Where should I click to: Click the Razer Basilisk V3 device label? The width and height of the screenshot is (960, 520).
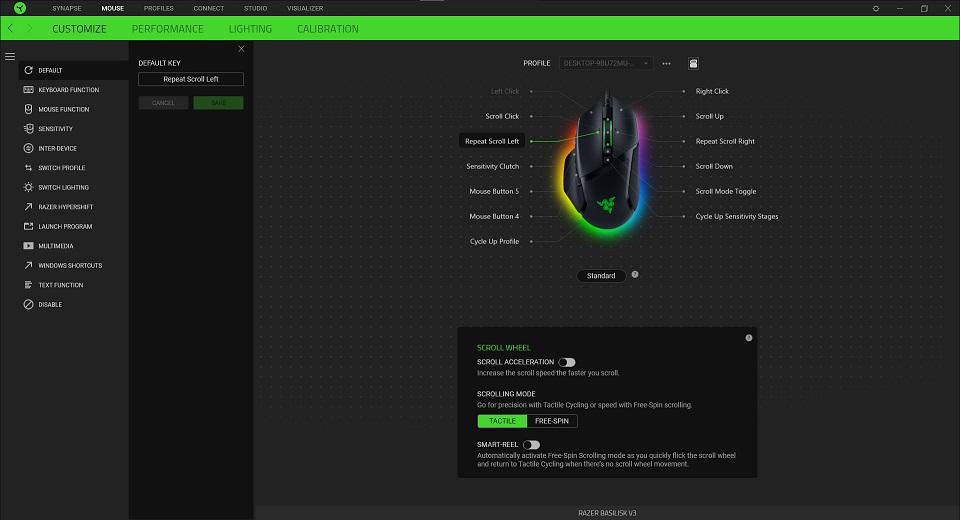[x=607, y=513]
